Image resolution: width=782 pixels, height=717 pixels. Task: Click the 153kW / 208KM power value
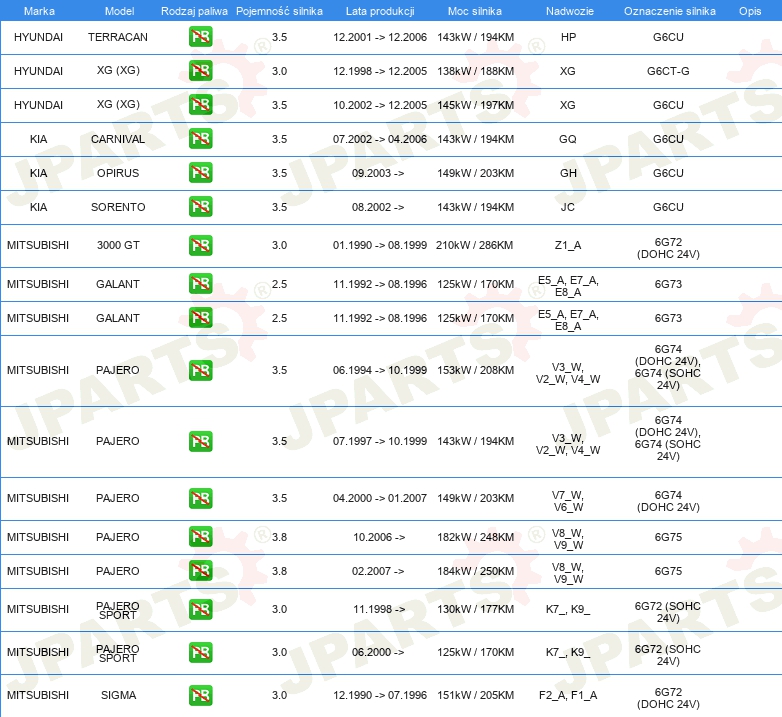475,370
